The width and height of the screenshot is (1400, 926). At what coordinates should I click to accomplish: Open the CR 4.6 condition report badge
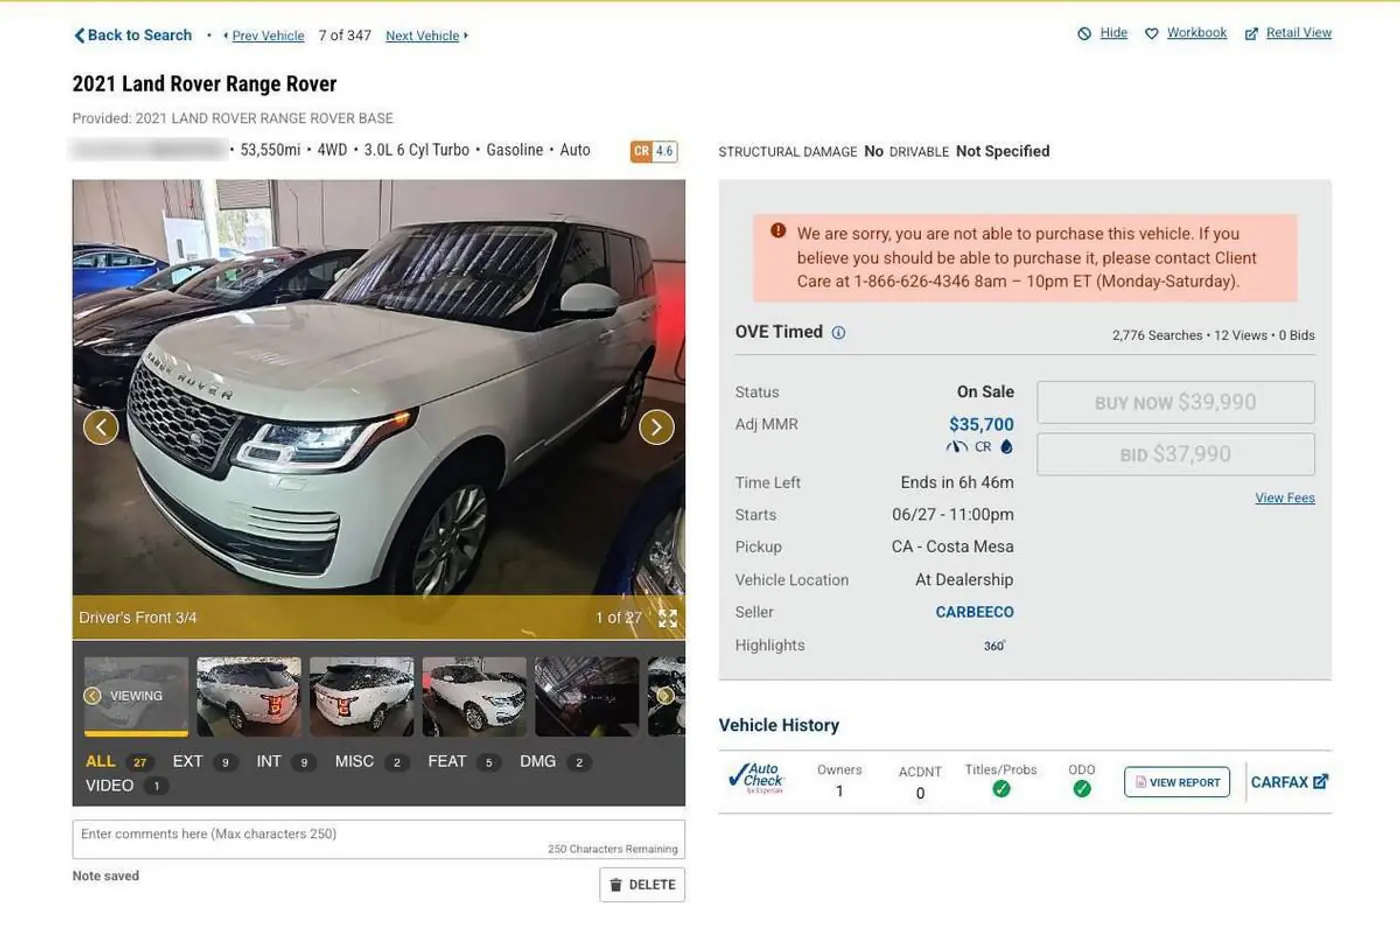[x=653, y=151]
